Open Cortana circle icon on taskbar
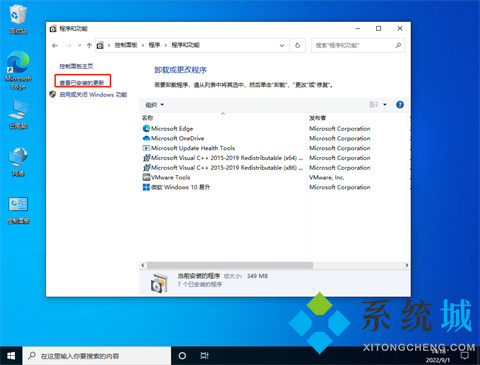Screen dimensions: 480x365 coord(182,356)
